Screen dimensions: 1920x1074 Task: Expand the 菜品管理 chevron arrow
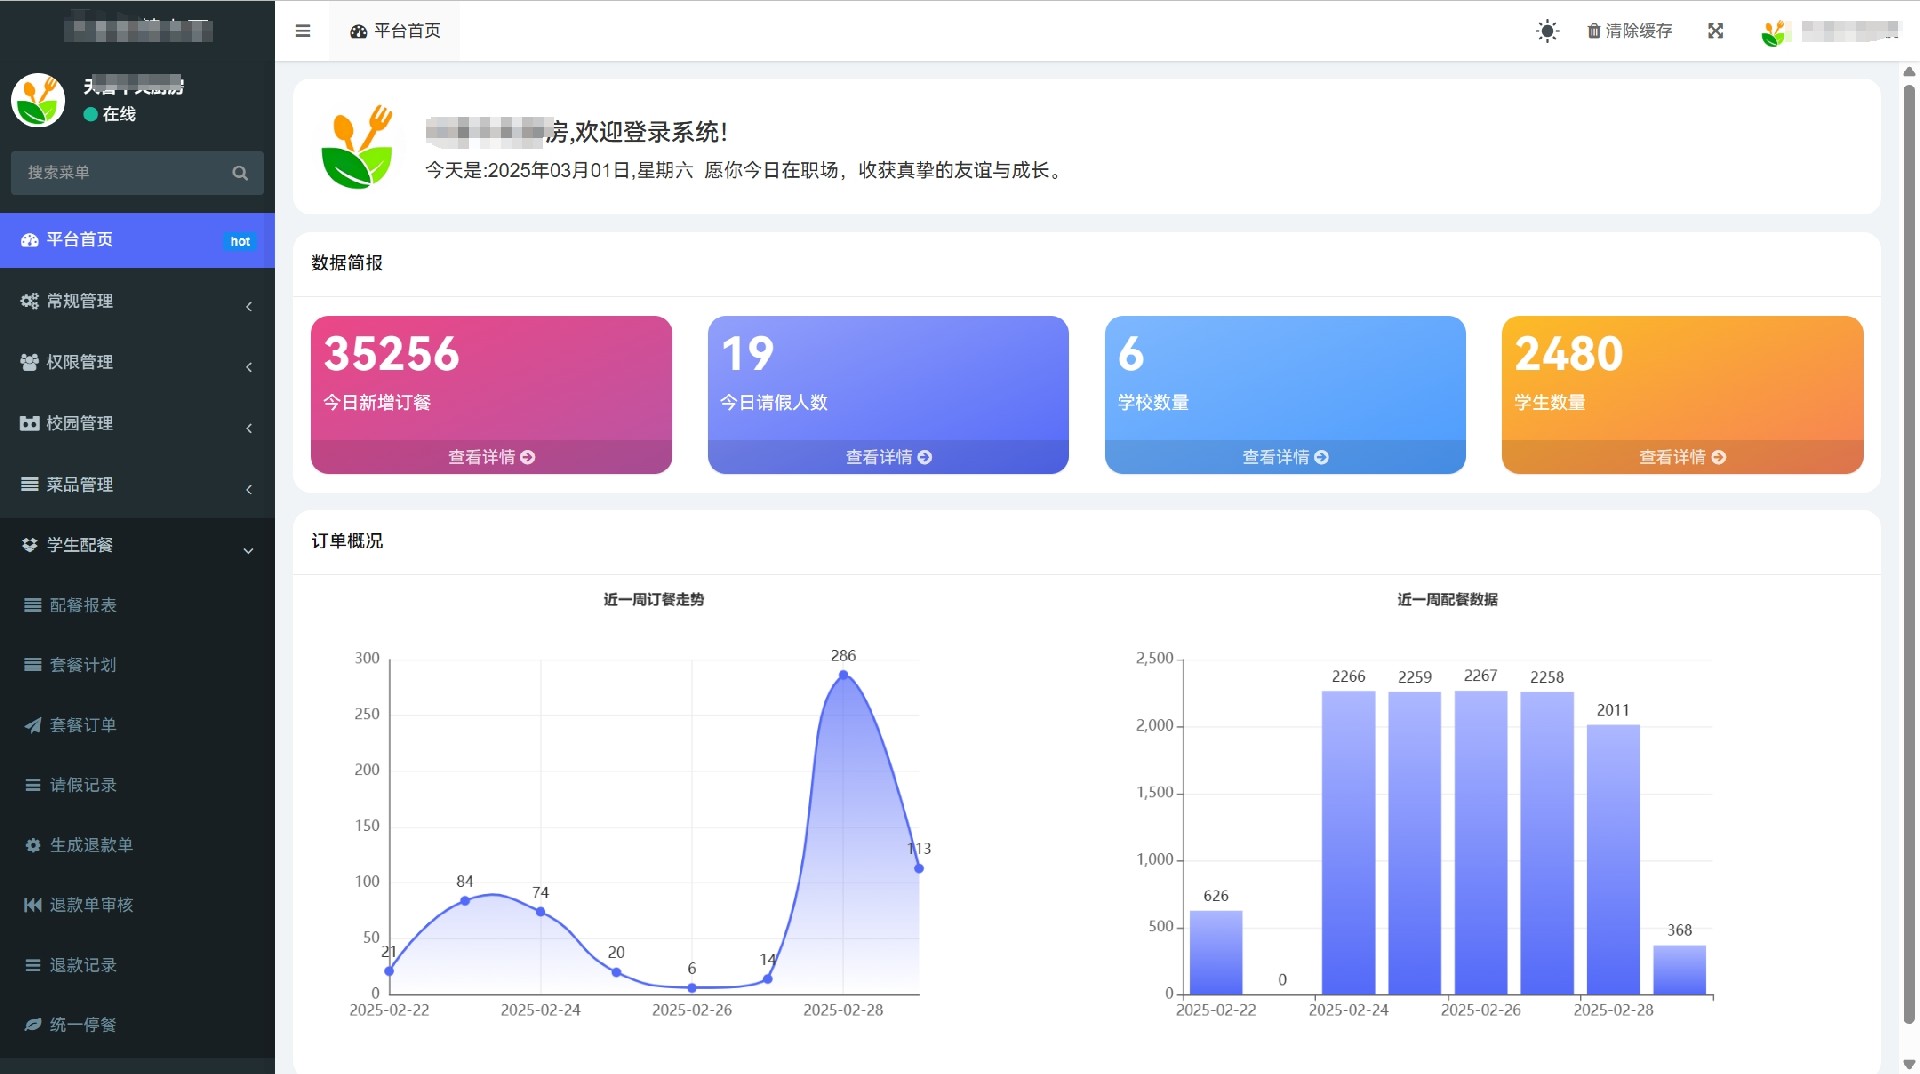(249, 489)
